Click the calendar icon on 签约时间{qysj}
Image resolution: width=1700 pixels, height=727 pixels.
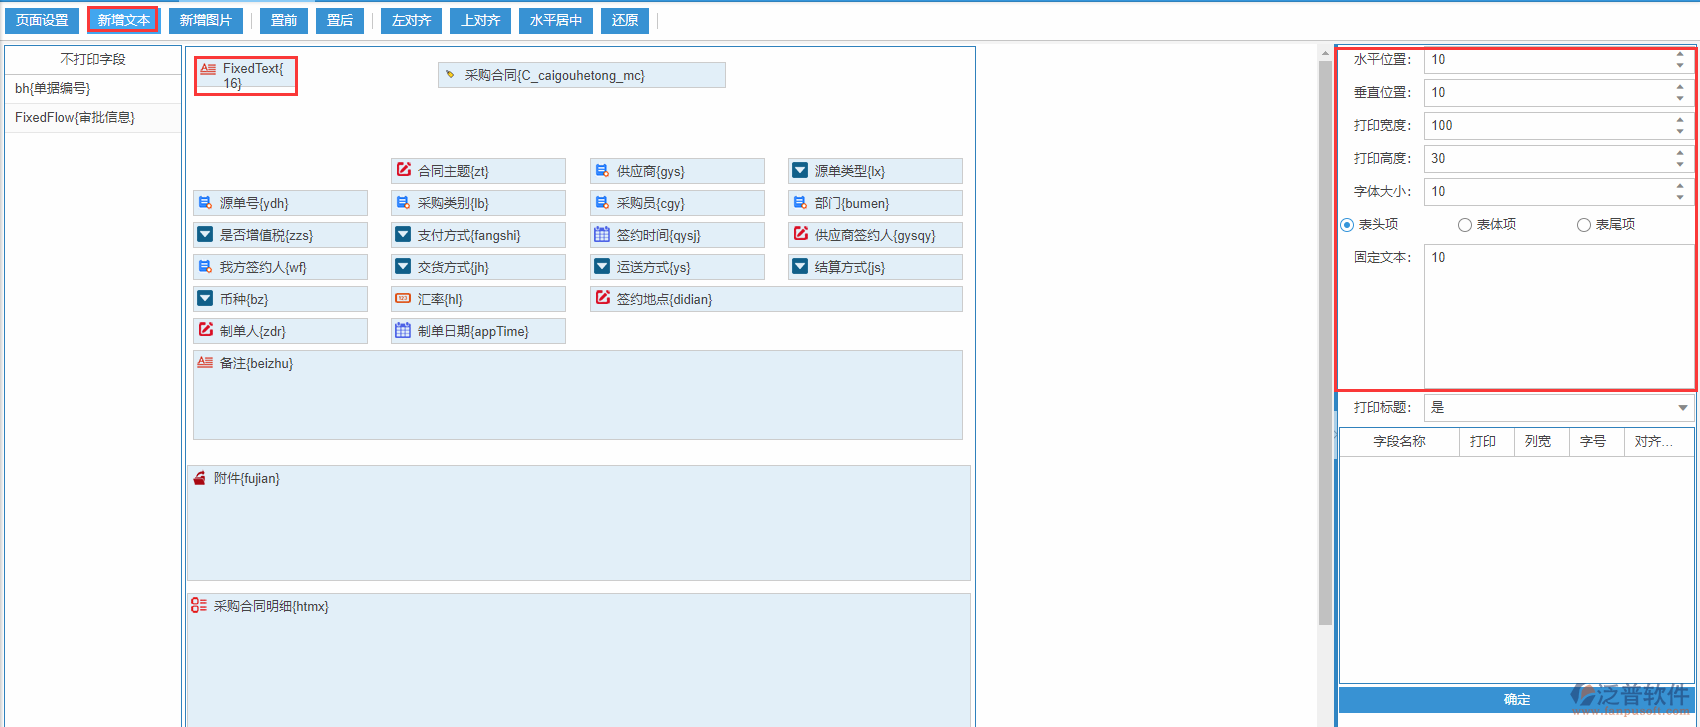(602, 234)
